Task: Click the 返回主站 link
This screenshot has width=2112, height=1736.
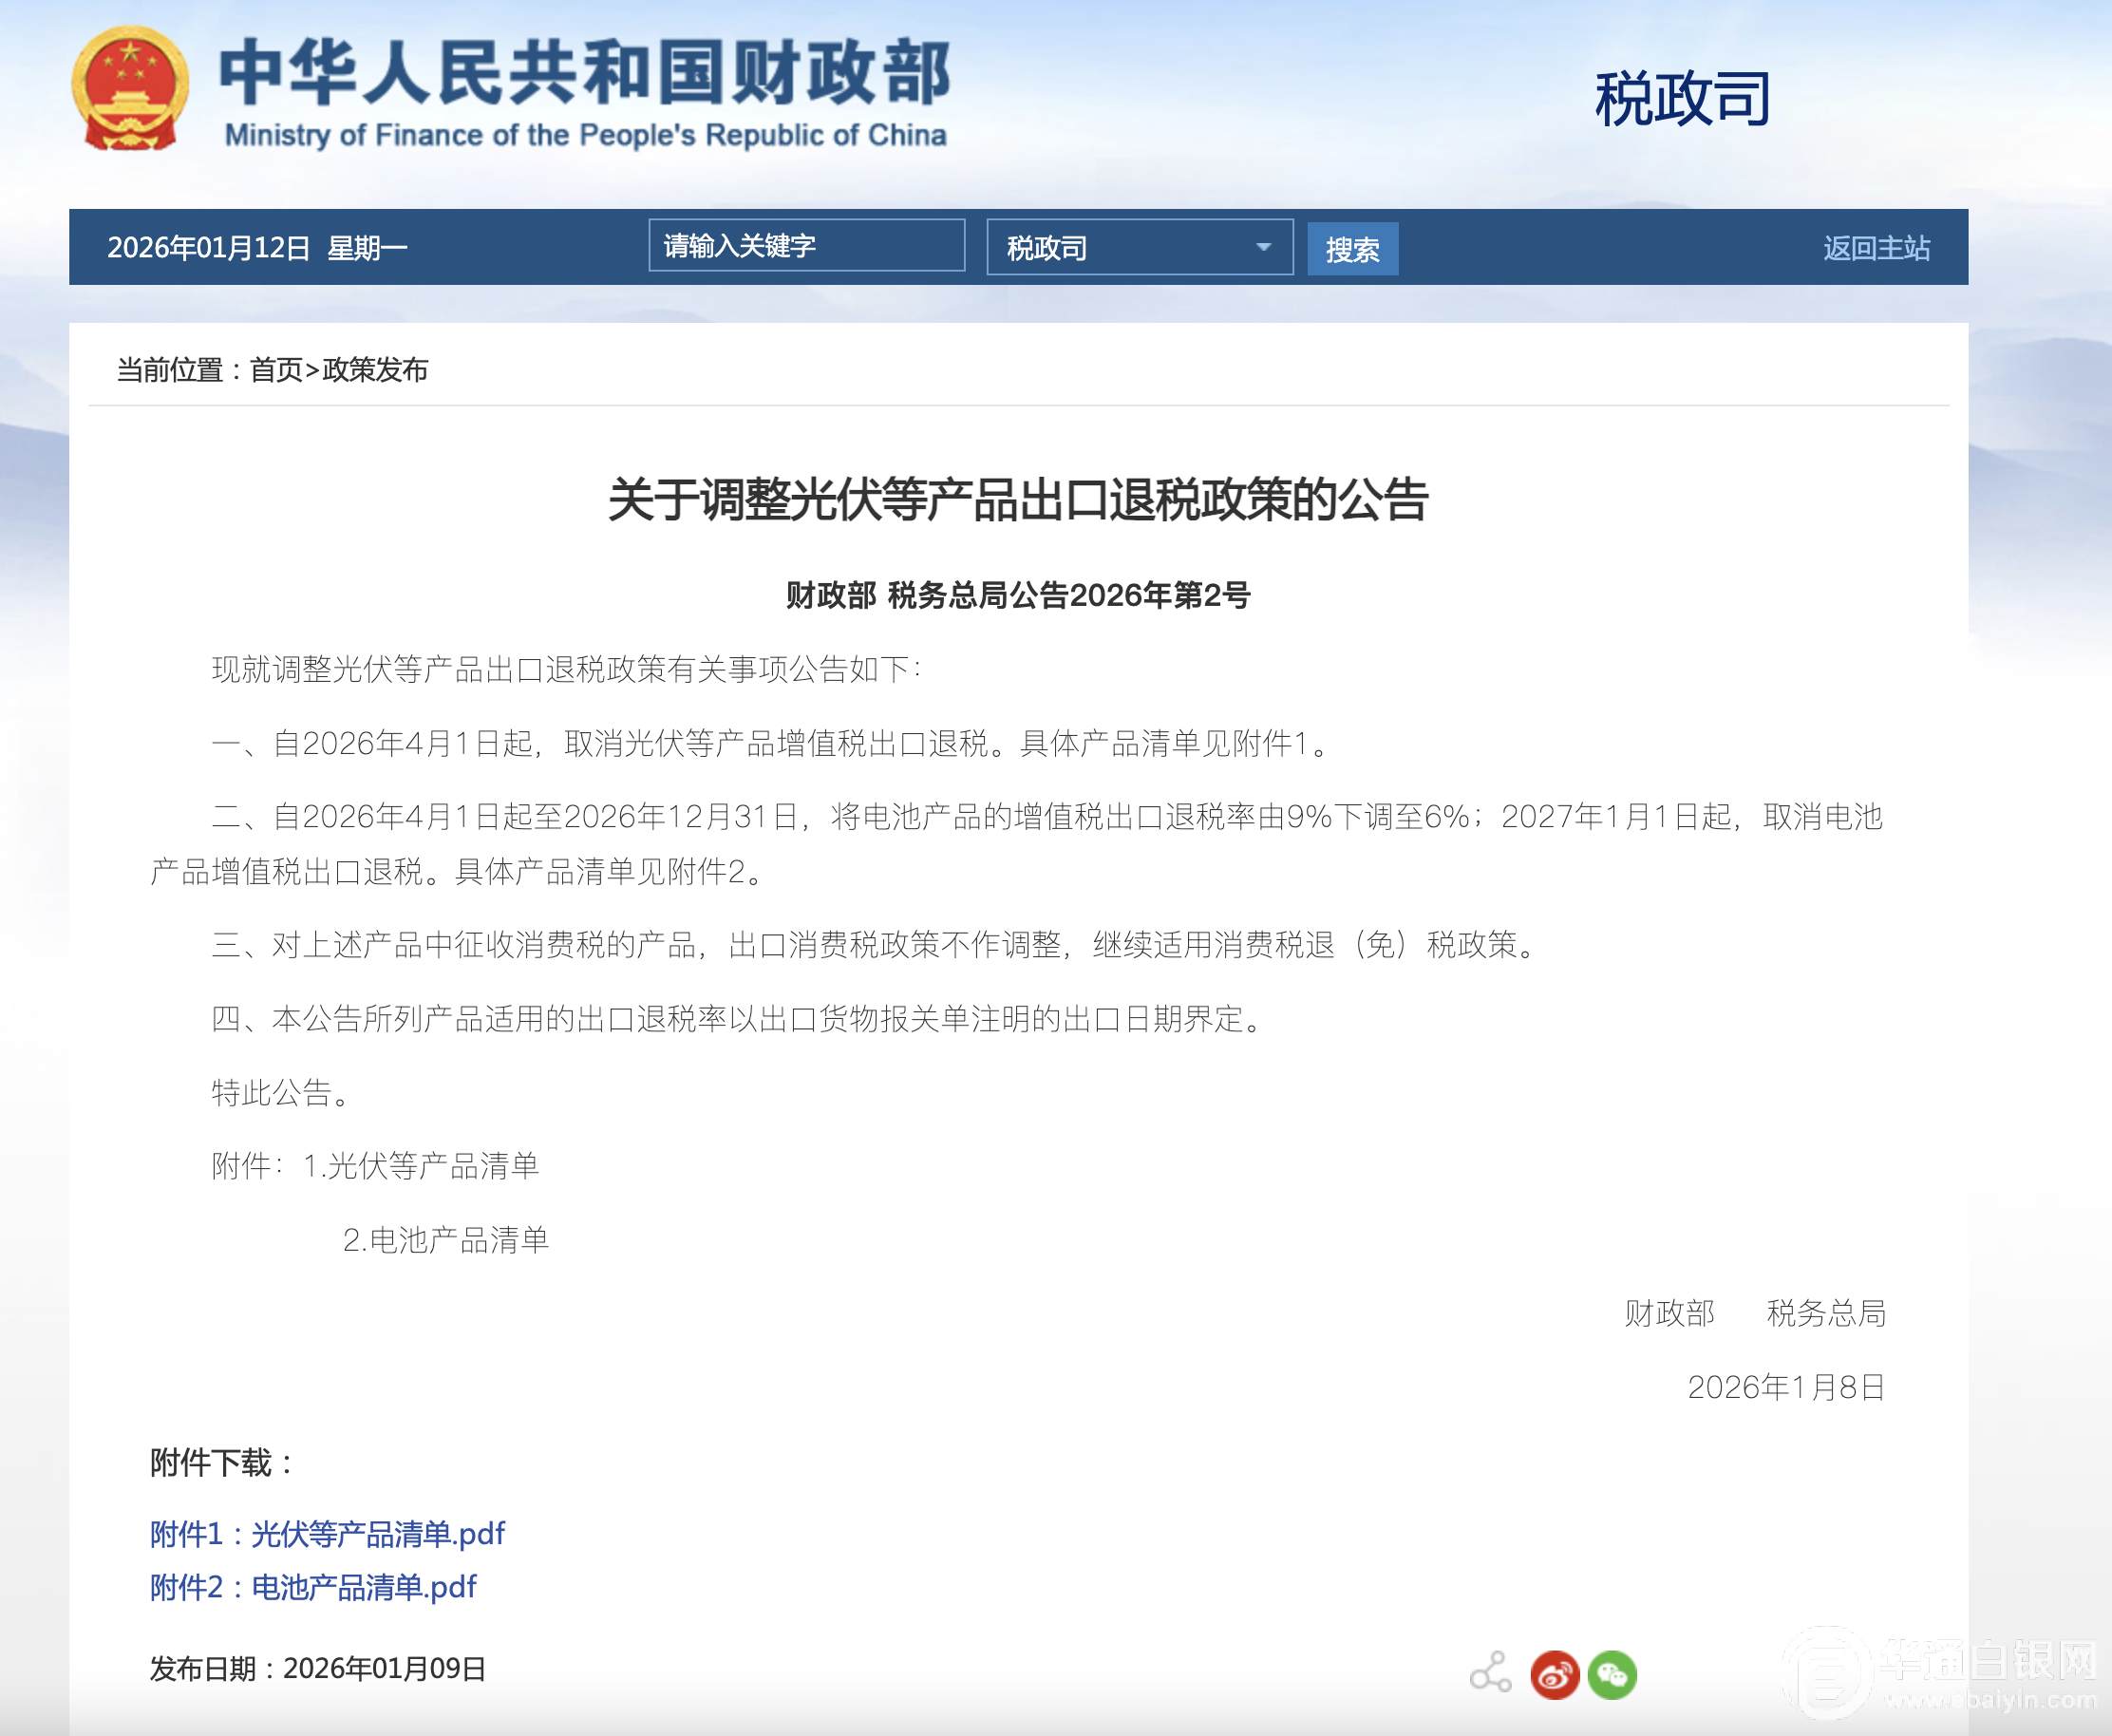Action: (1875, 247)
